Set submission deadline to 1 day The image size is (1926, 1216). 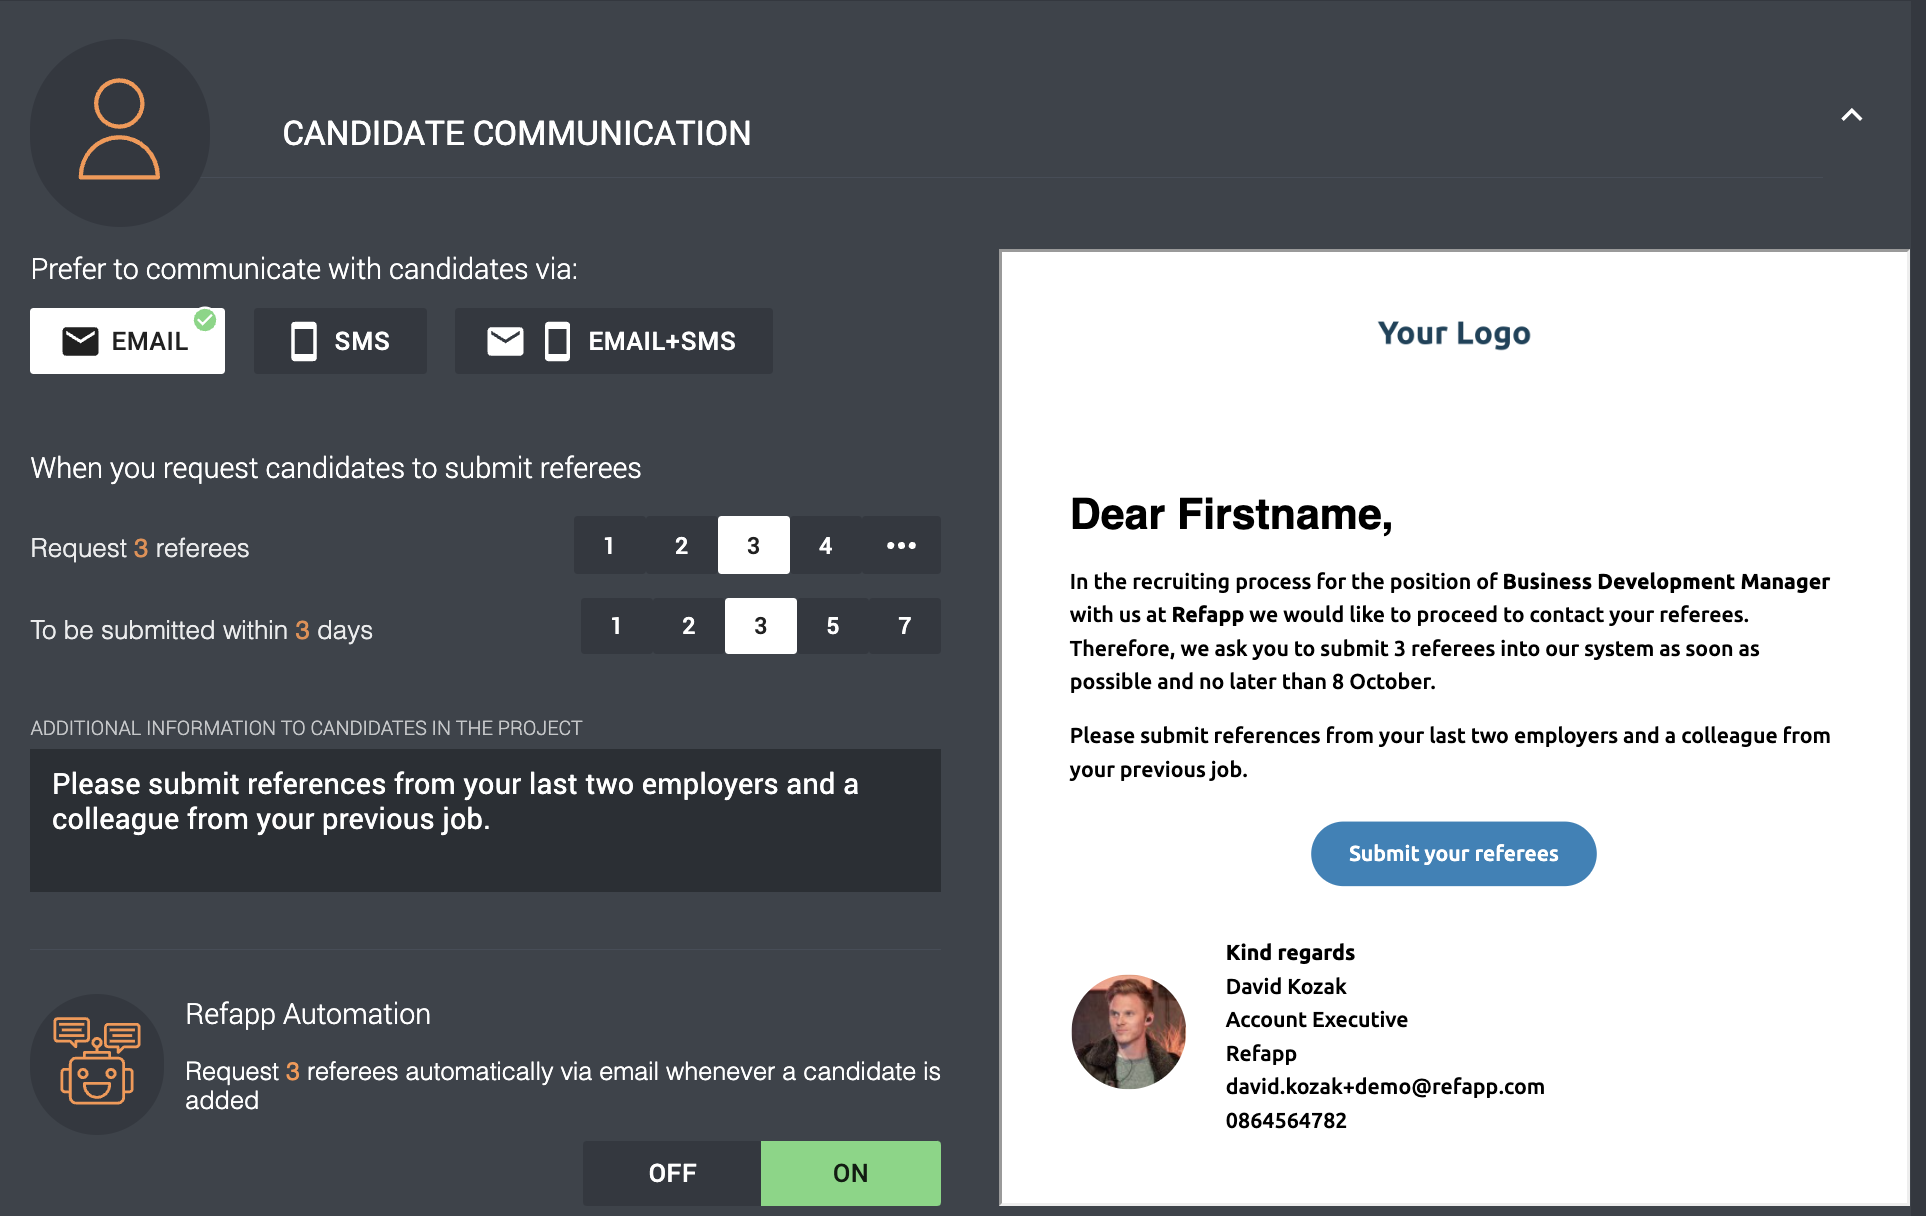(x=616, y=626)
